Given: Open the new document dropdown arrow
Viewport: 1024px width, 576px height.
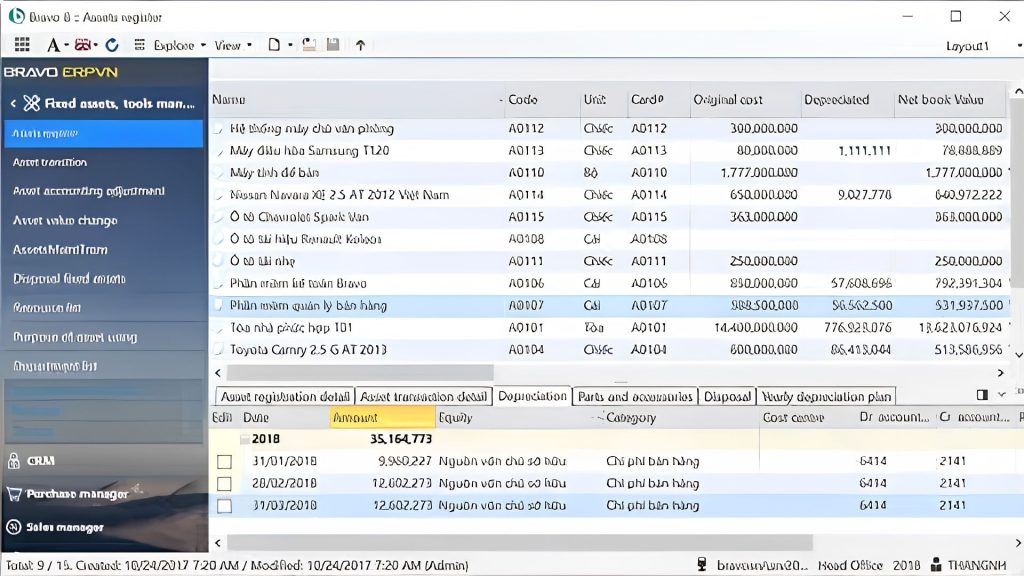Looking at the screenshot, I should point(290,45).
